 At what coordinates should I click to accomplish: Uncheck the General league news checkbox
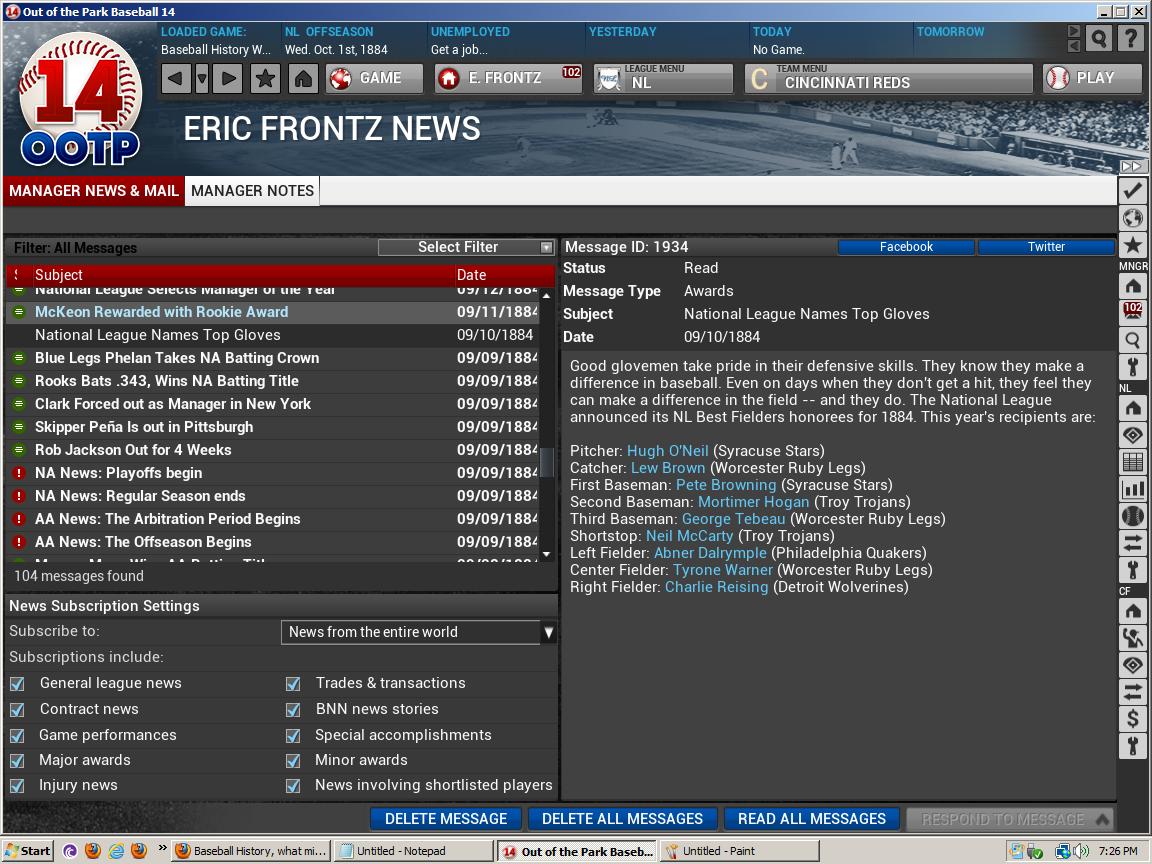[17, 684]
